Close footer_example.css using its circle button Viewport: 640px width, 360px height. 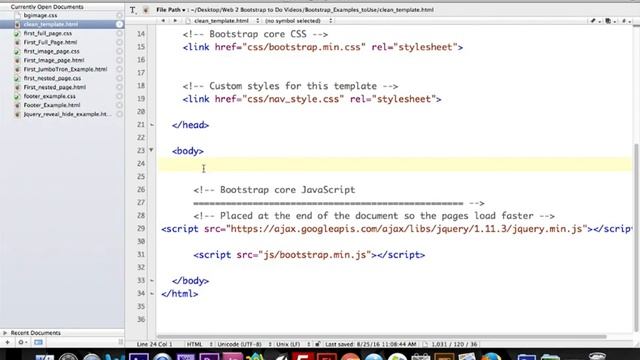click(119, 96)
